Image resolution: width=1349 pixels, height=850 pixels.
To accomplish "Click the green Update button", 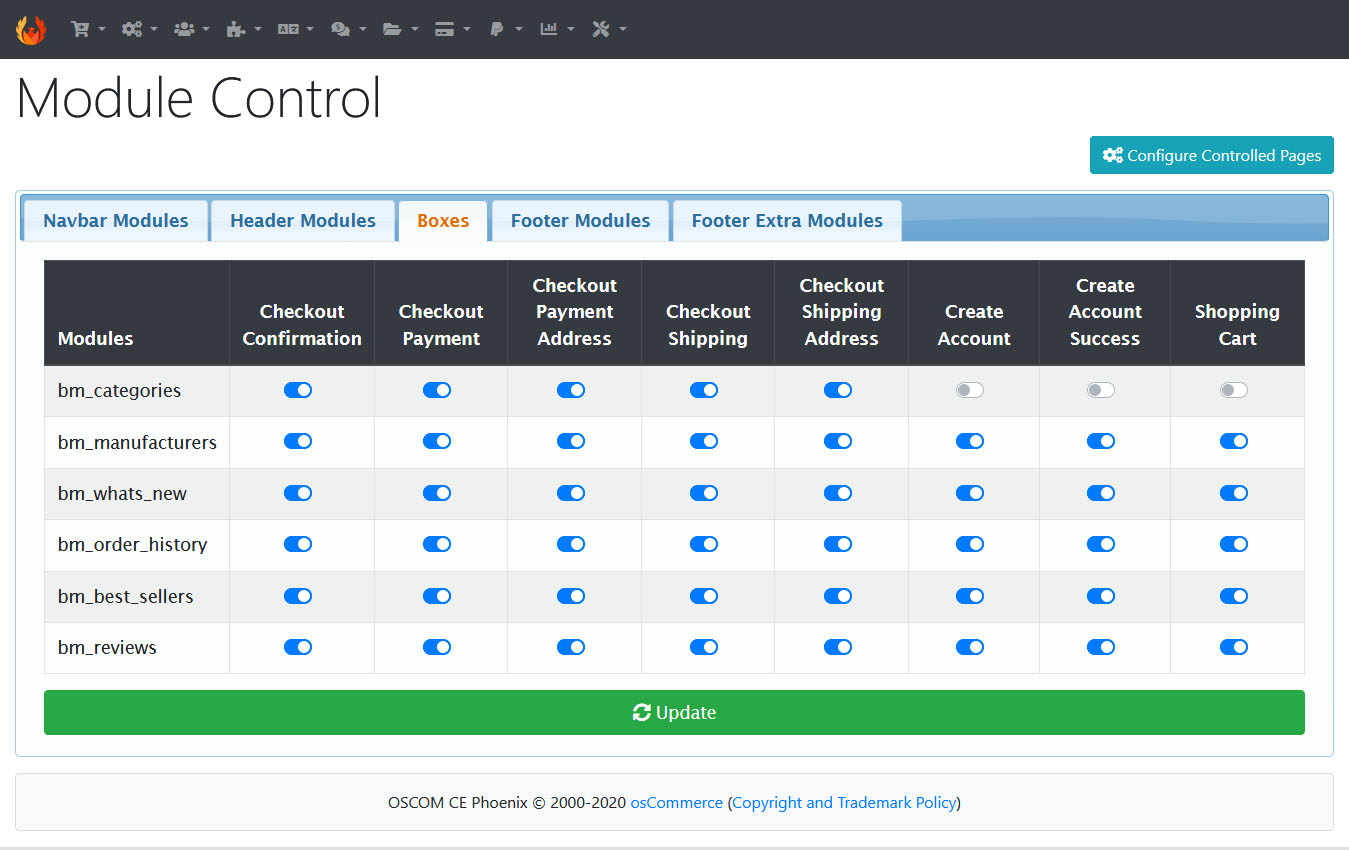I will click(674, 712).
